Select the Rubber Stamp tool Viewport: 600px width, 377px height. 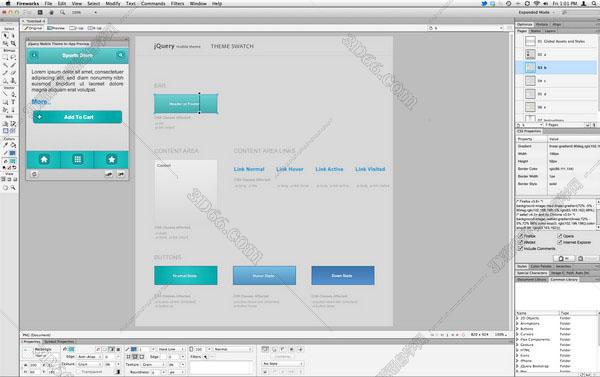click(x=13, y=80)
